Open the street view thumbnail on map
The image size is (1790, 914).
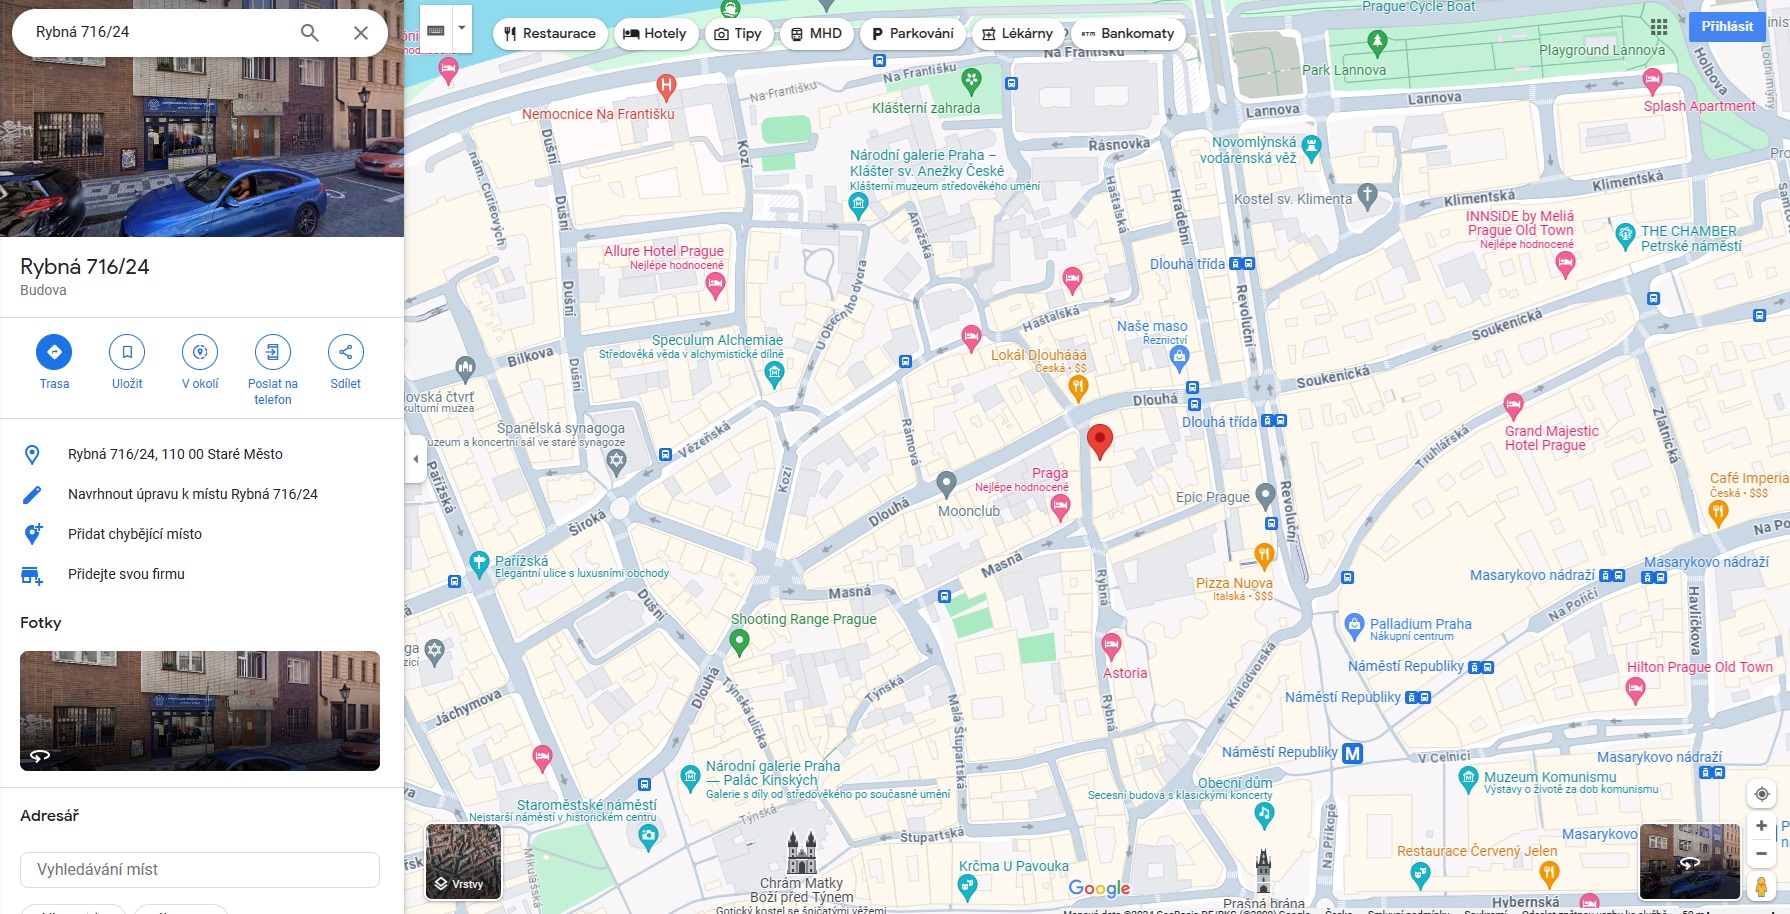click(1690, 862)
